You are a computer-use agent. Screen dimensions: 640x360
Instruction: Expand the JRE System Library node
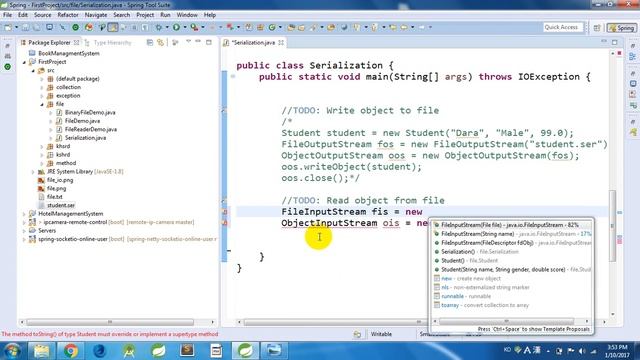click(33, 172)
